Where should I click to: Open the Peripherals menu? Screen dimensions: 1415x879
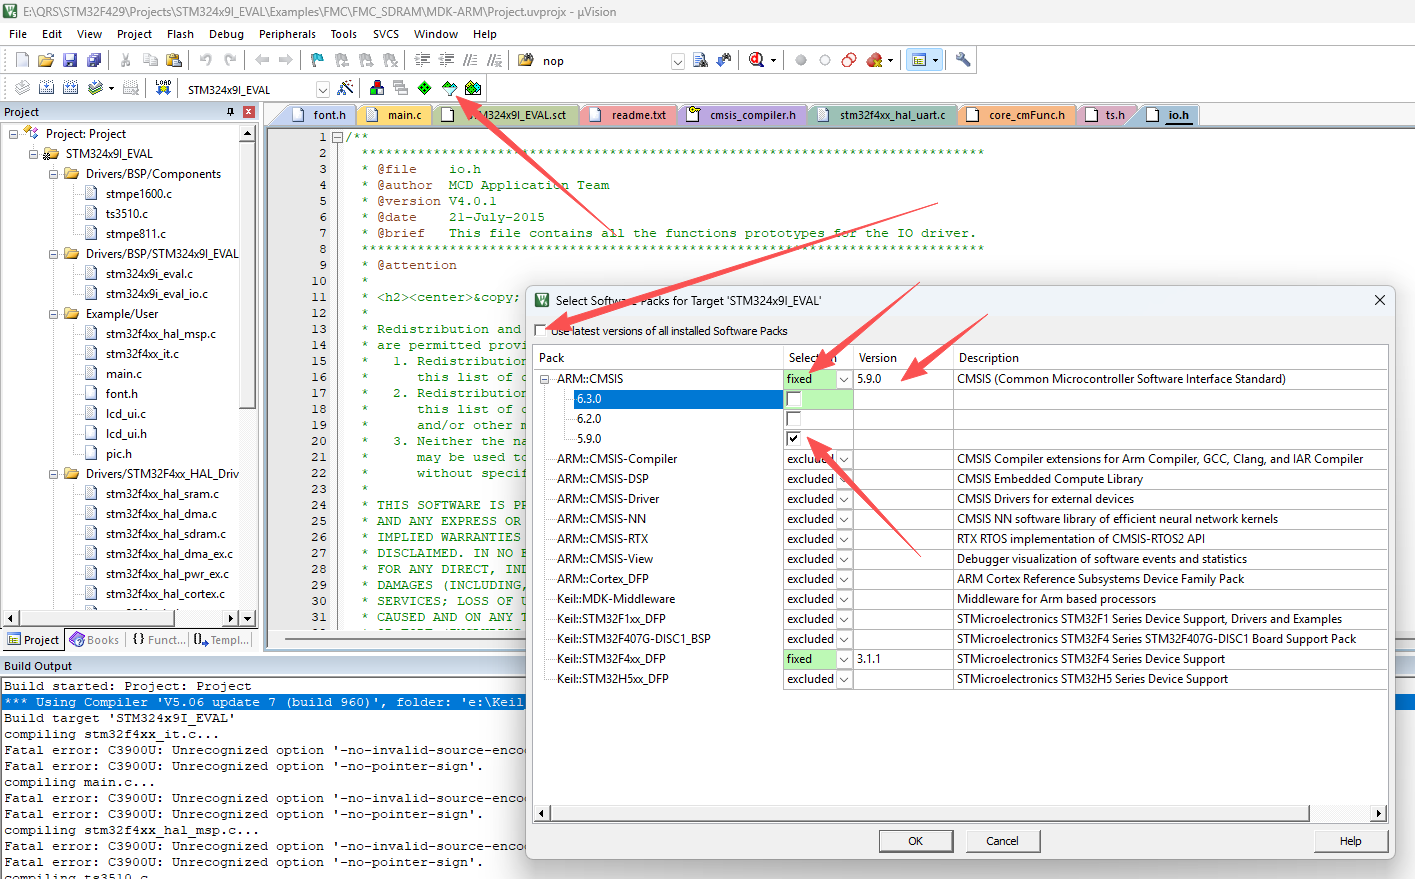[x=287, y=34]
